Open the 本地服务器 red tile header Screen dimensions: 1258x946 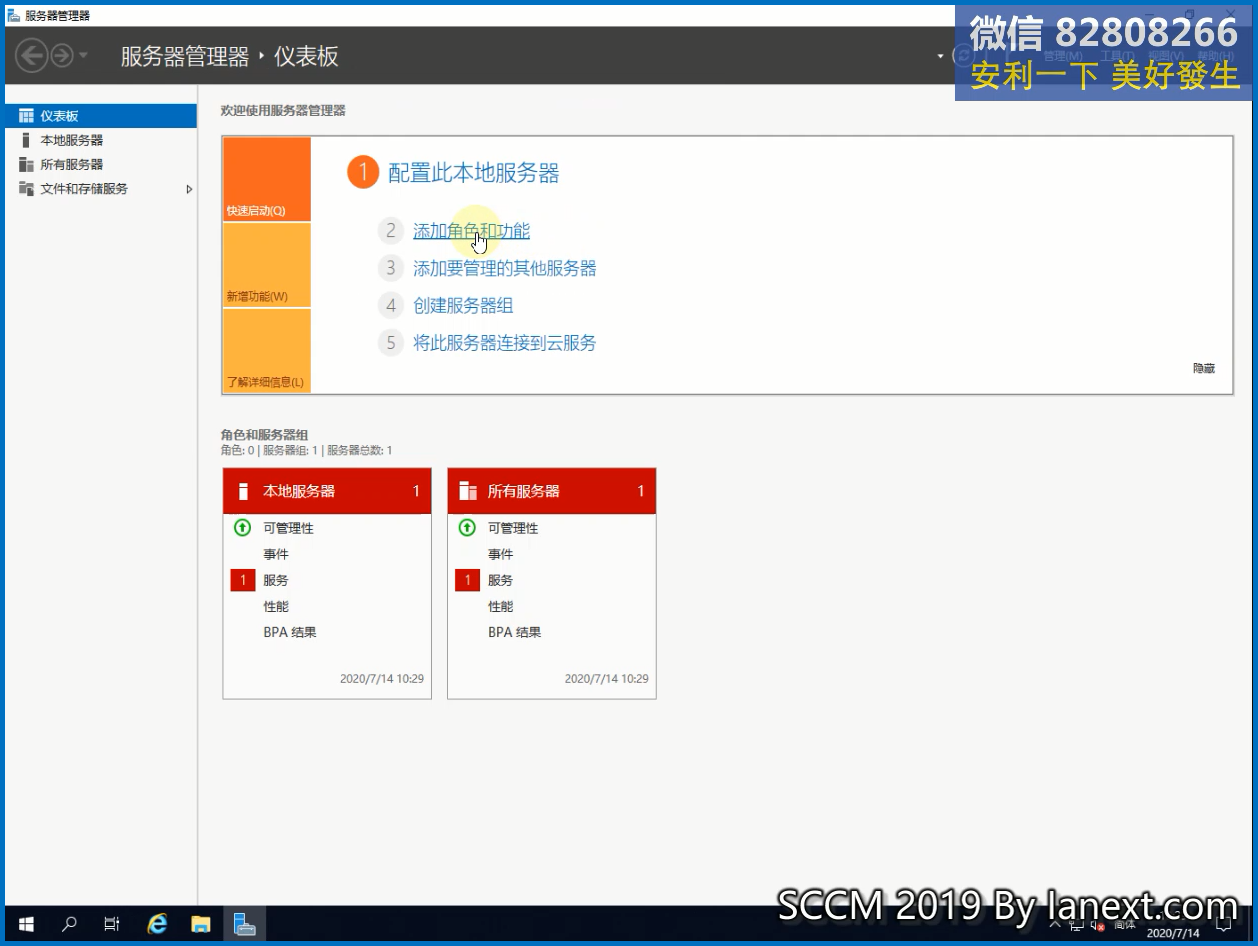327,491
